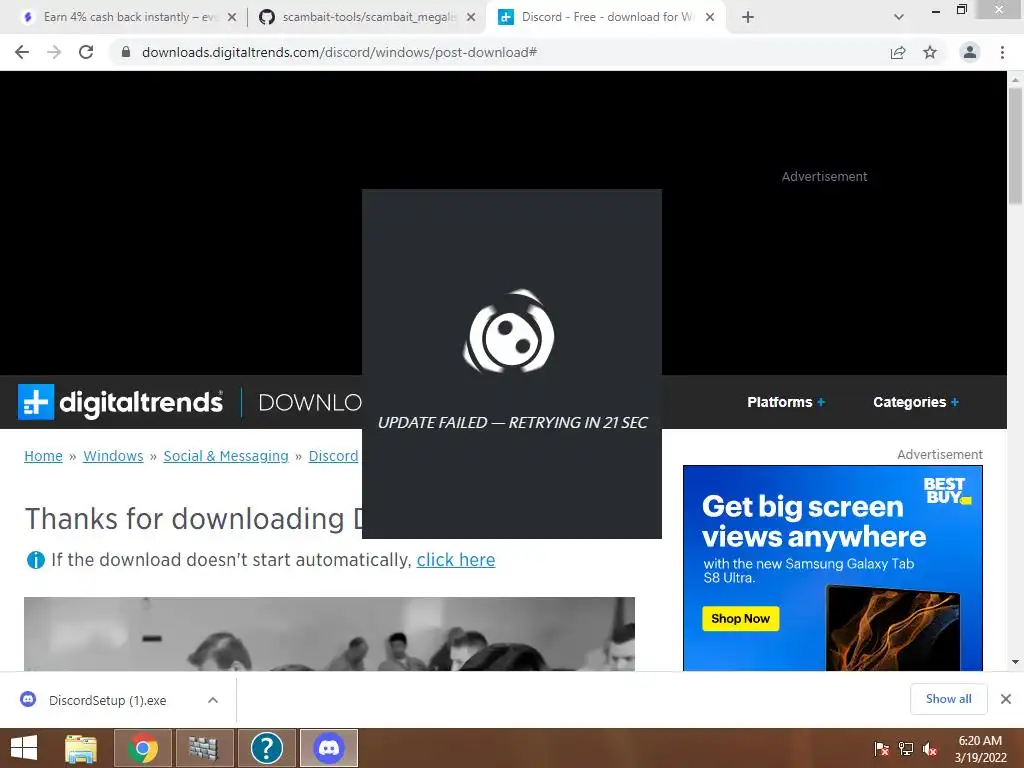View site security lock info
The height and width of the screenshot is (768, 1024).
click(125, 52)
